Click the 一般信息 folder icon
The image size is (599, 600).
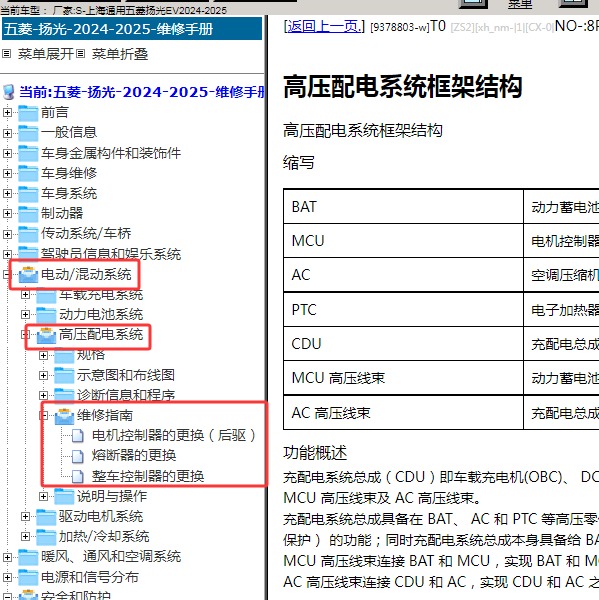28,133
